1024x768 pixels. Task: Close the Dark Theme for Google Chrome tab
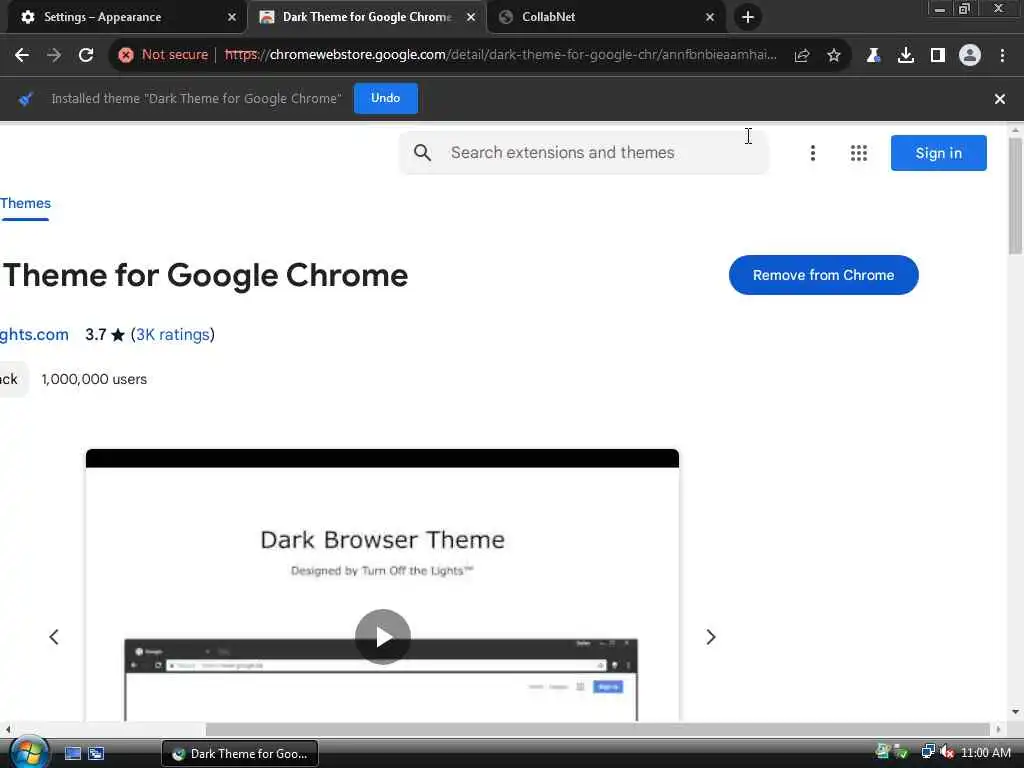coord(471,18)
